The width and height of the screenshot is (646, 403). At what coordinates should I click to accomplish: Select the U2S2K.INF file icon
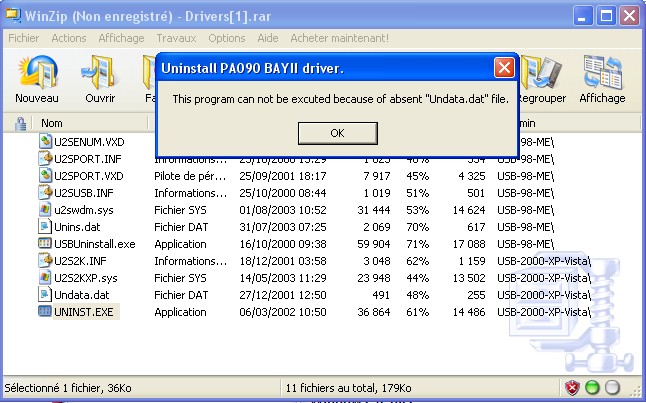(x=45, y=260)
